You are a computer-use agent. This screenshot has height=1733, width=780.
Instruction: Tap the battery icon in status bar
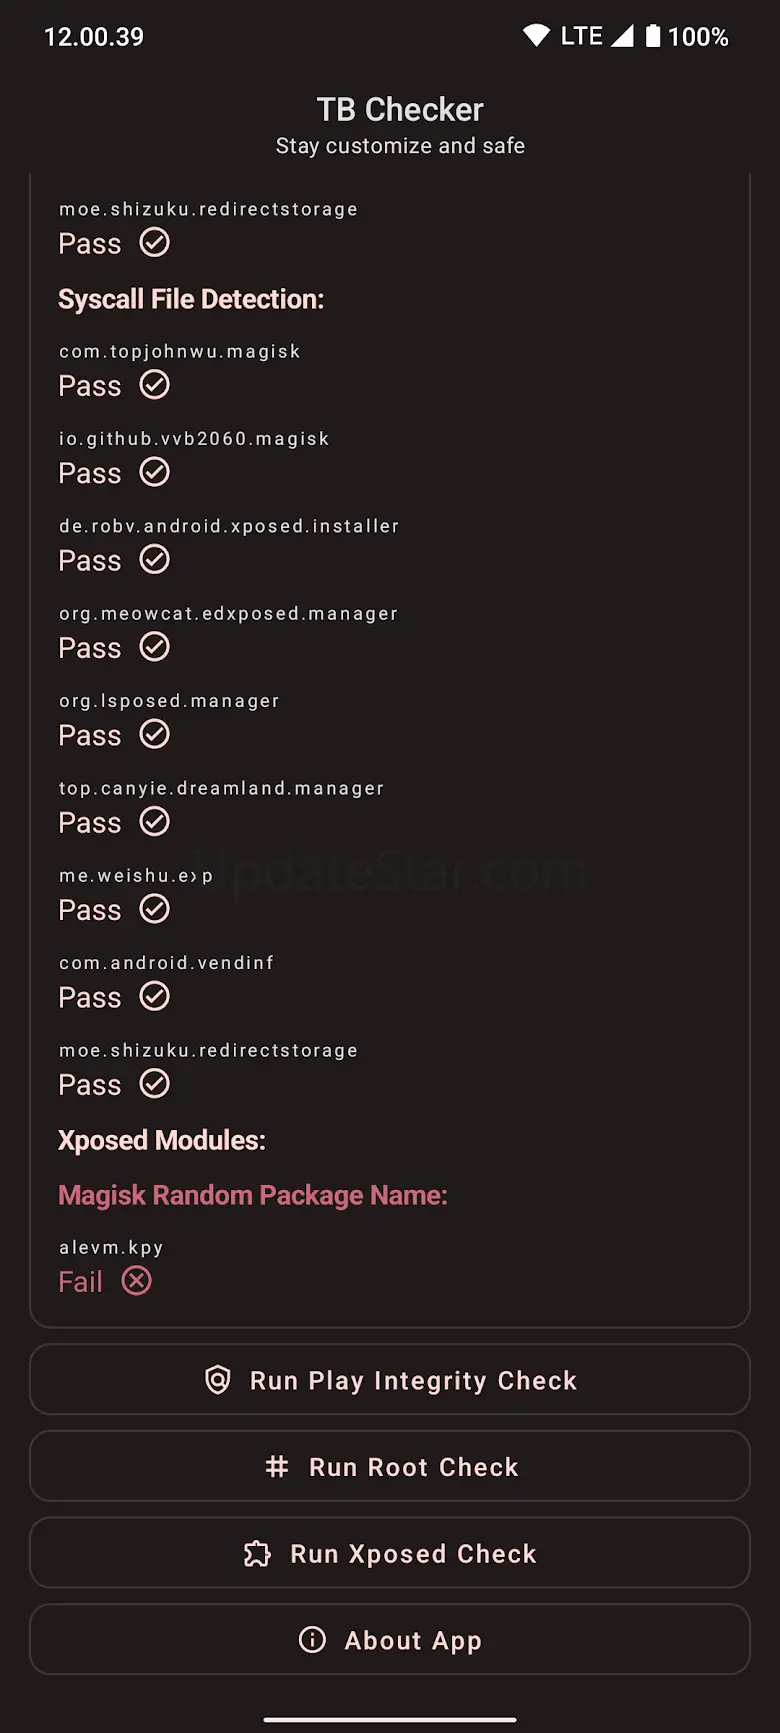pos(653,37)
